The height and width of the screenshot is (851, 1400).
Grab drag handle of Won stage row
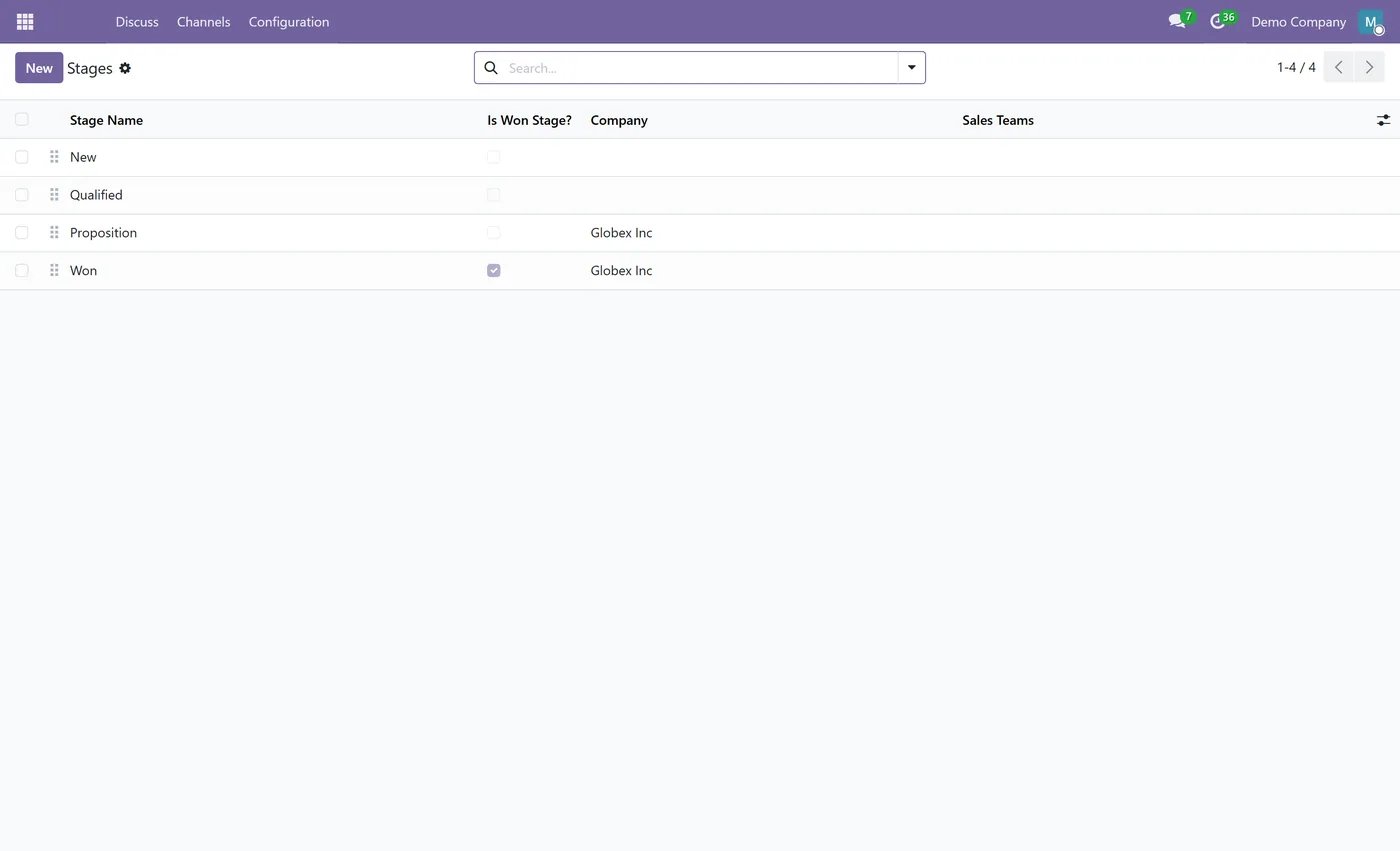[x=54, y=271]
